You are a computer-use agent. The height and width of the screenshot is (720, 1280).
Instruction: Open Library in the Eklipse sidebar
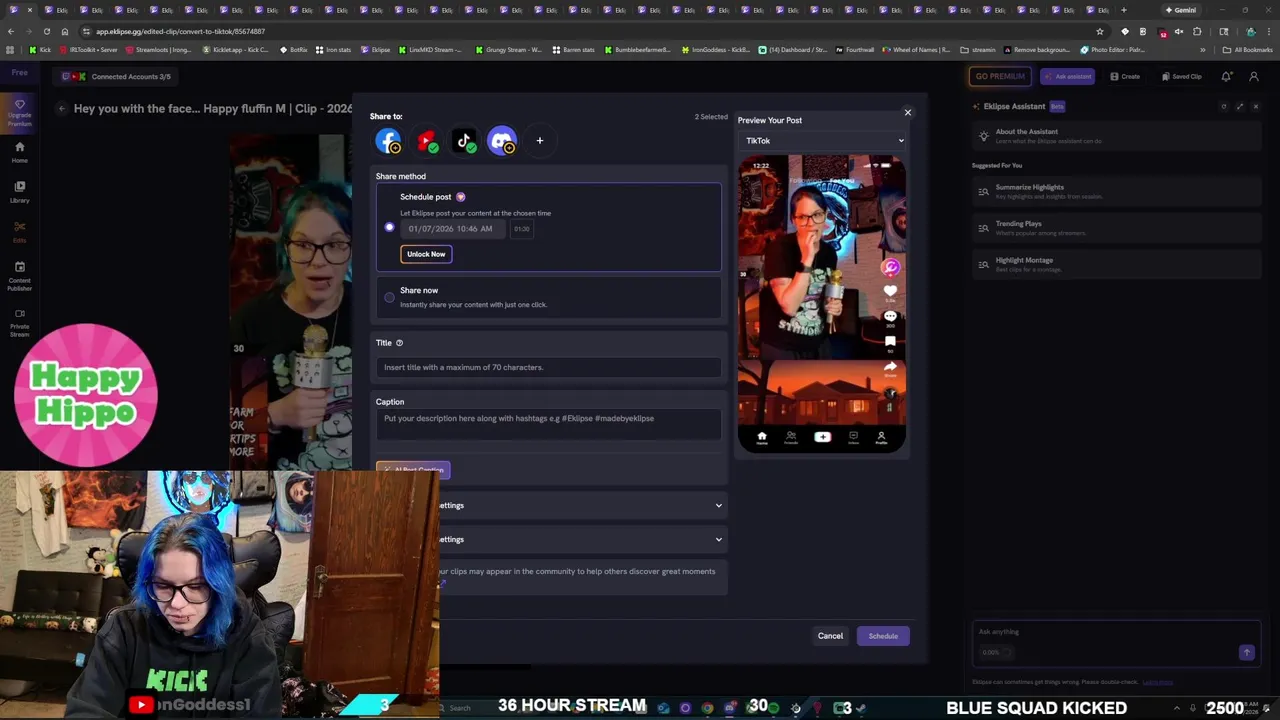[19, 192]
